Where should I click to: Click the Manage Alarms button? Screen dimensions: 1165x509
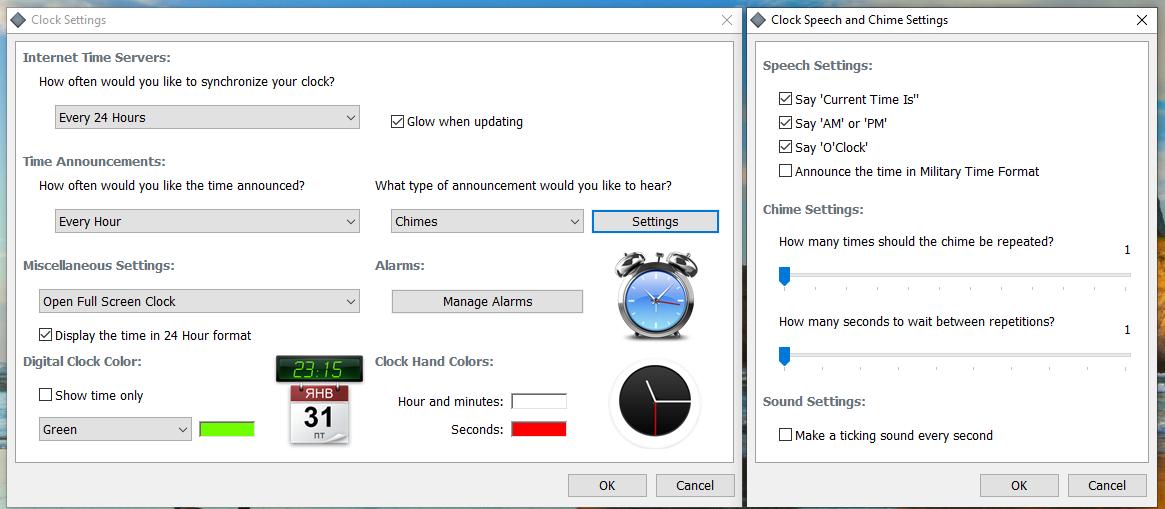coord(487,302)
